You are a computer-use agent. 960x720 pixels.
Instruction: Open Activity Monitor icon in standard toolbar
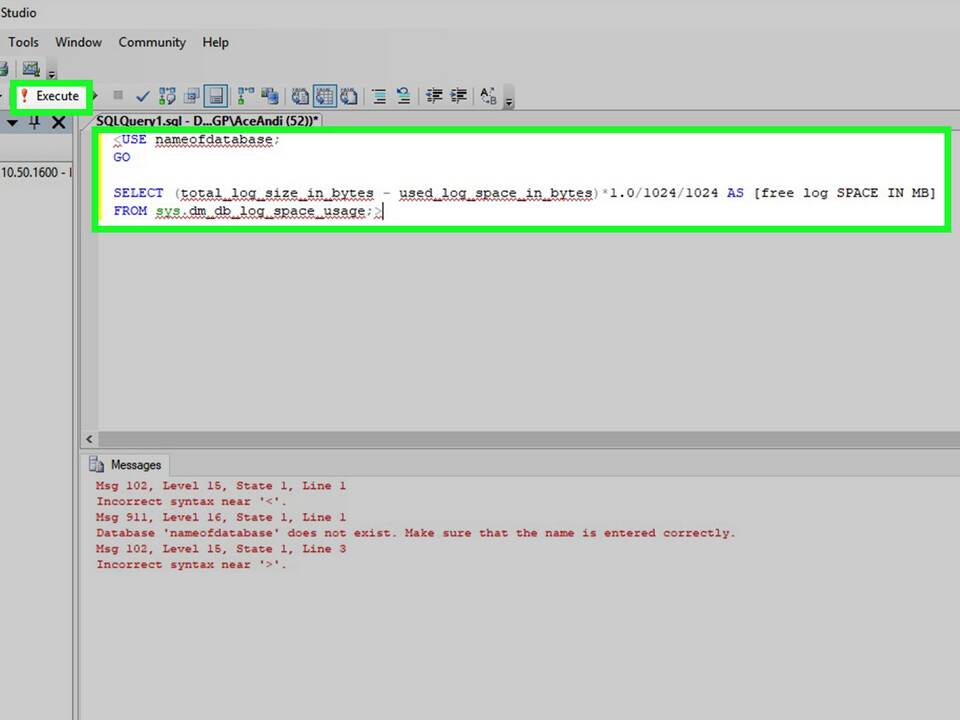(31, 69)
